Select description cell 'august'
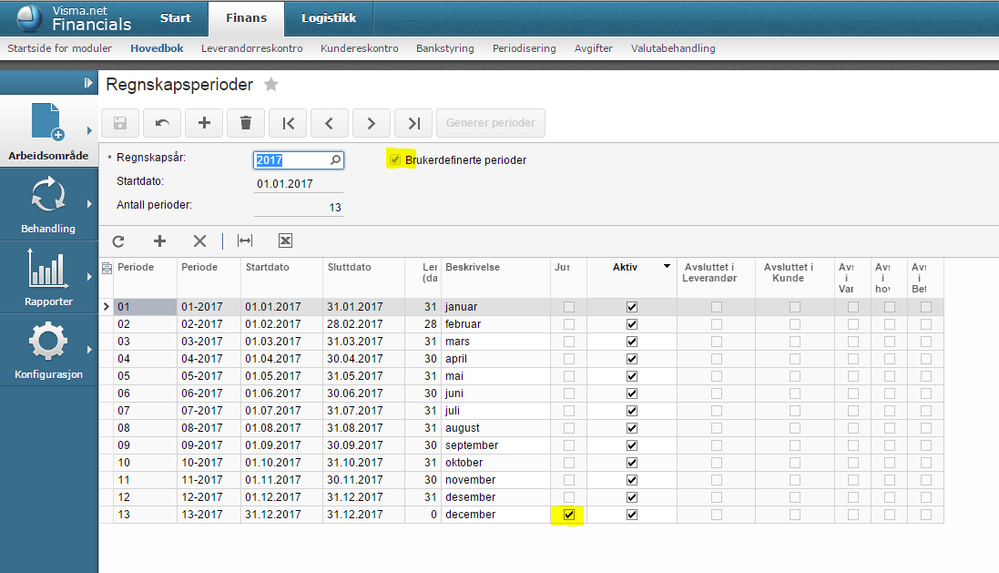 [x=495, y=428]
